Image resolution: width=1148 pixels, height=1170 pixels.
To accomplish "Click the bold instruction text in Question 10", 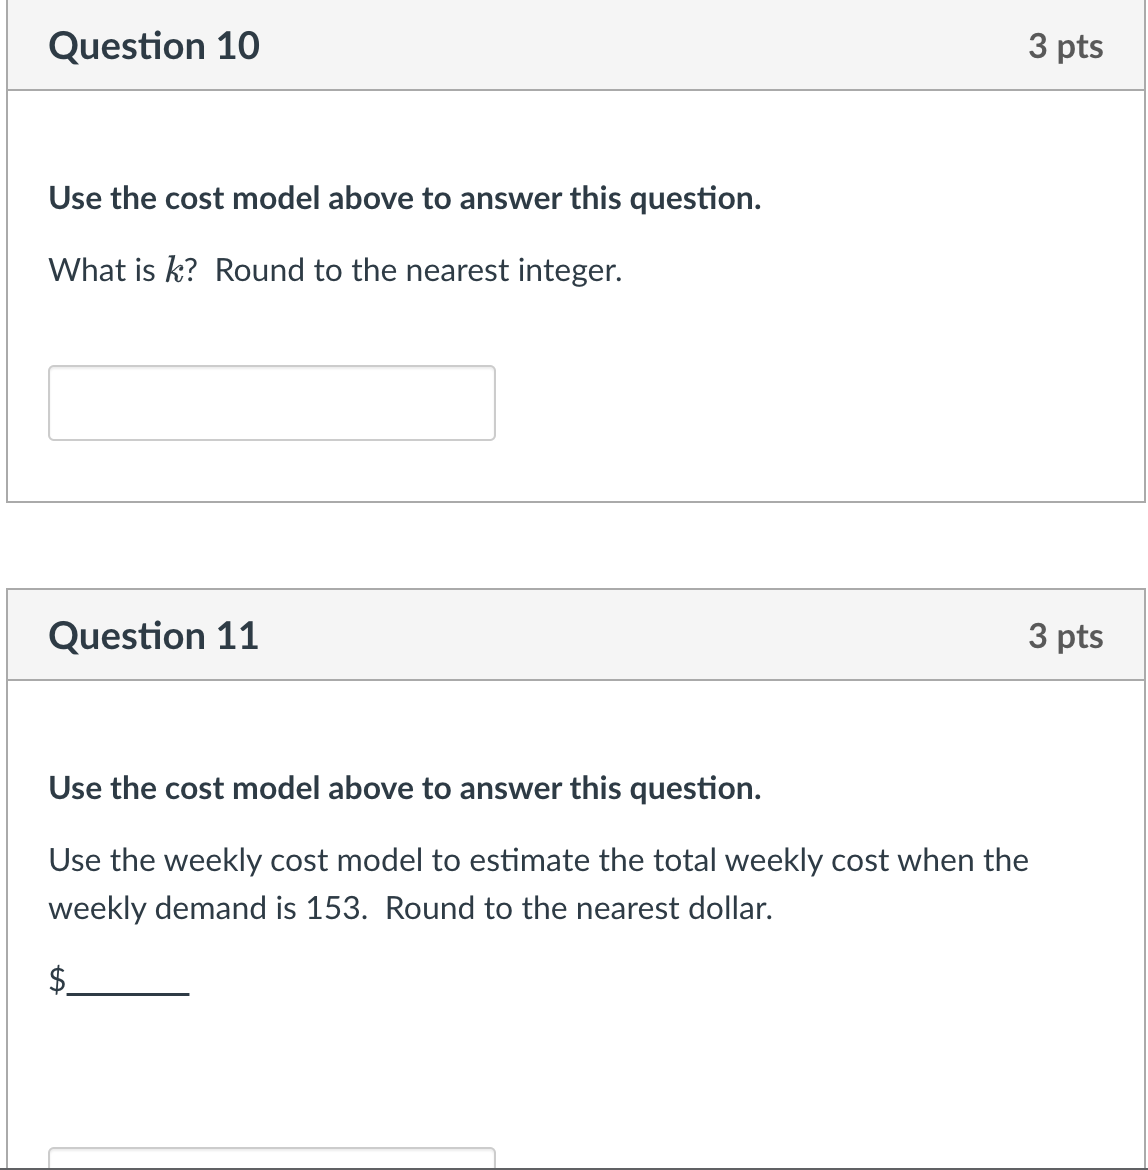I will [404, 198].
